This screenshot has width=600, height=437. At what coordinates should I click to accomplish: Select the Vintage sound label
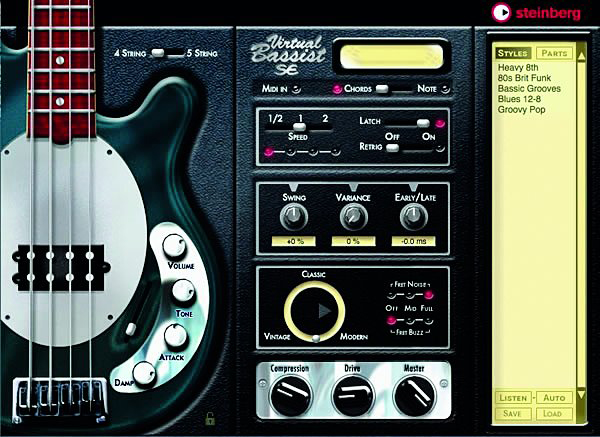tap(277, 336)
